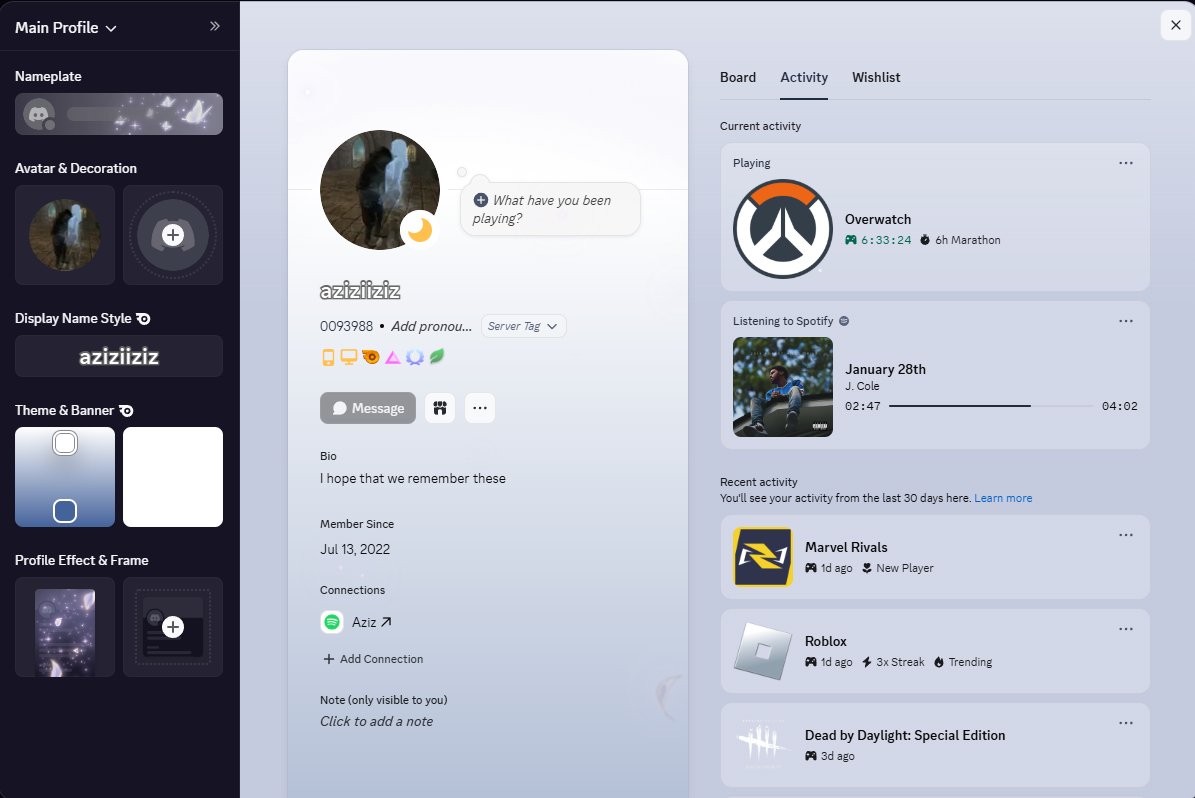Select the butterfly Nameplate preview
The image size is (1195, 798).
tap(119, 114)
